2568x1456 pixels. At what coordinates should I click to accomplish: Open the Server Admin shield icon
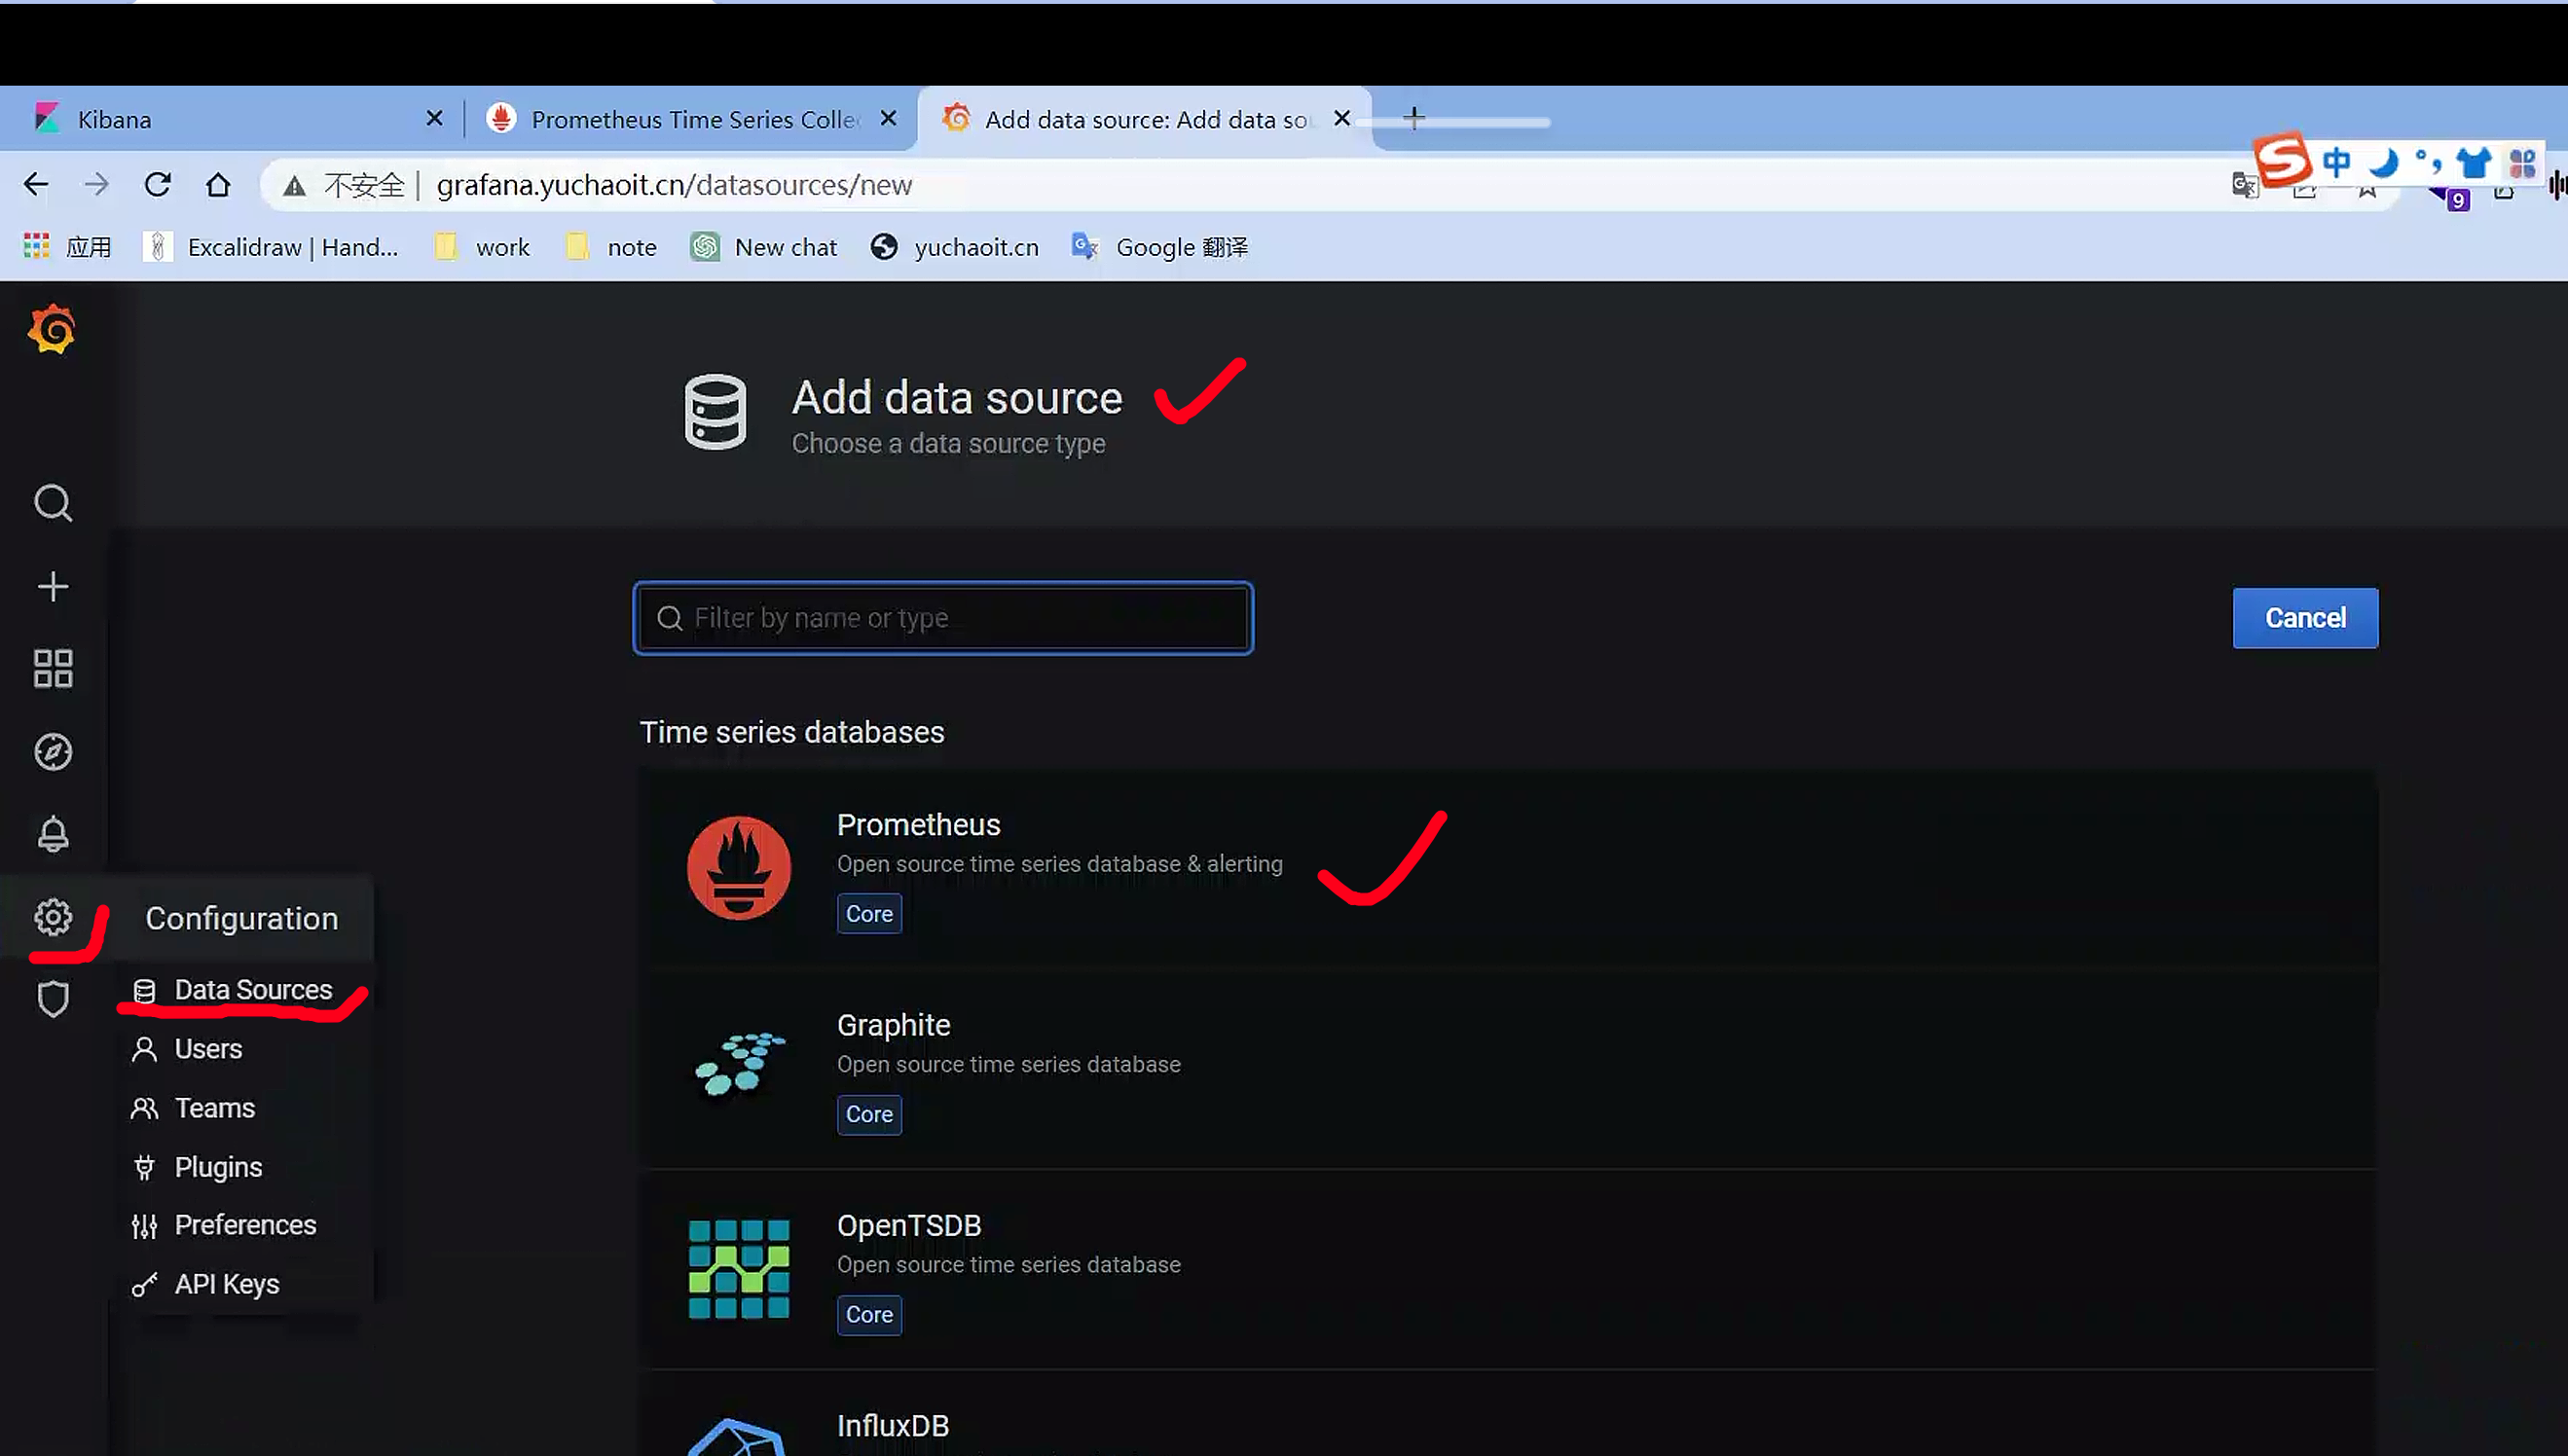53,998
